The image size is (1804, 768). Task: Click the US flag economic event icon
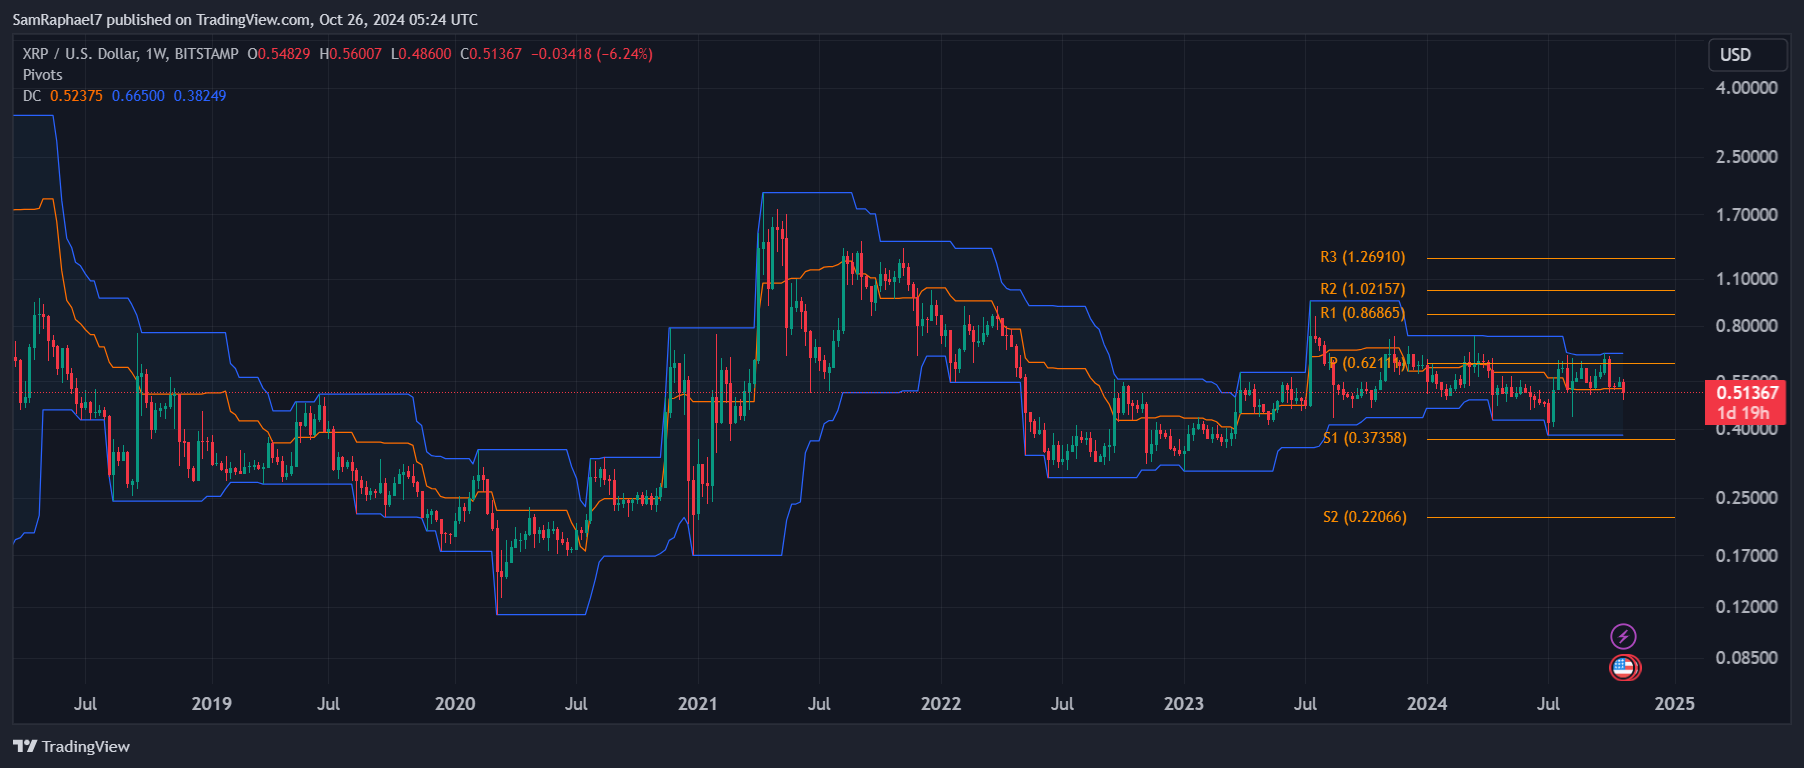(x=1623, y=667)
